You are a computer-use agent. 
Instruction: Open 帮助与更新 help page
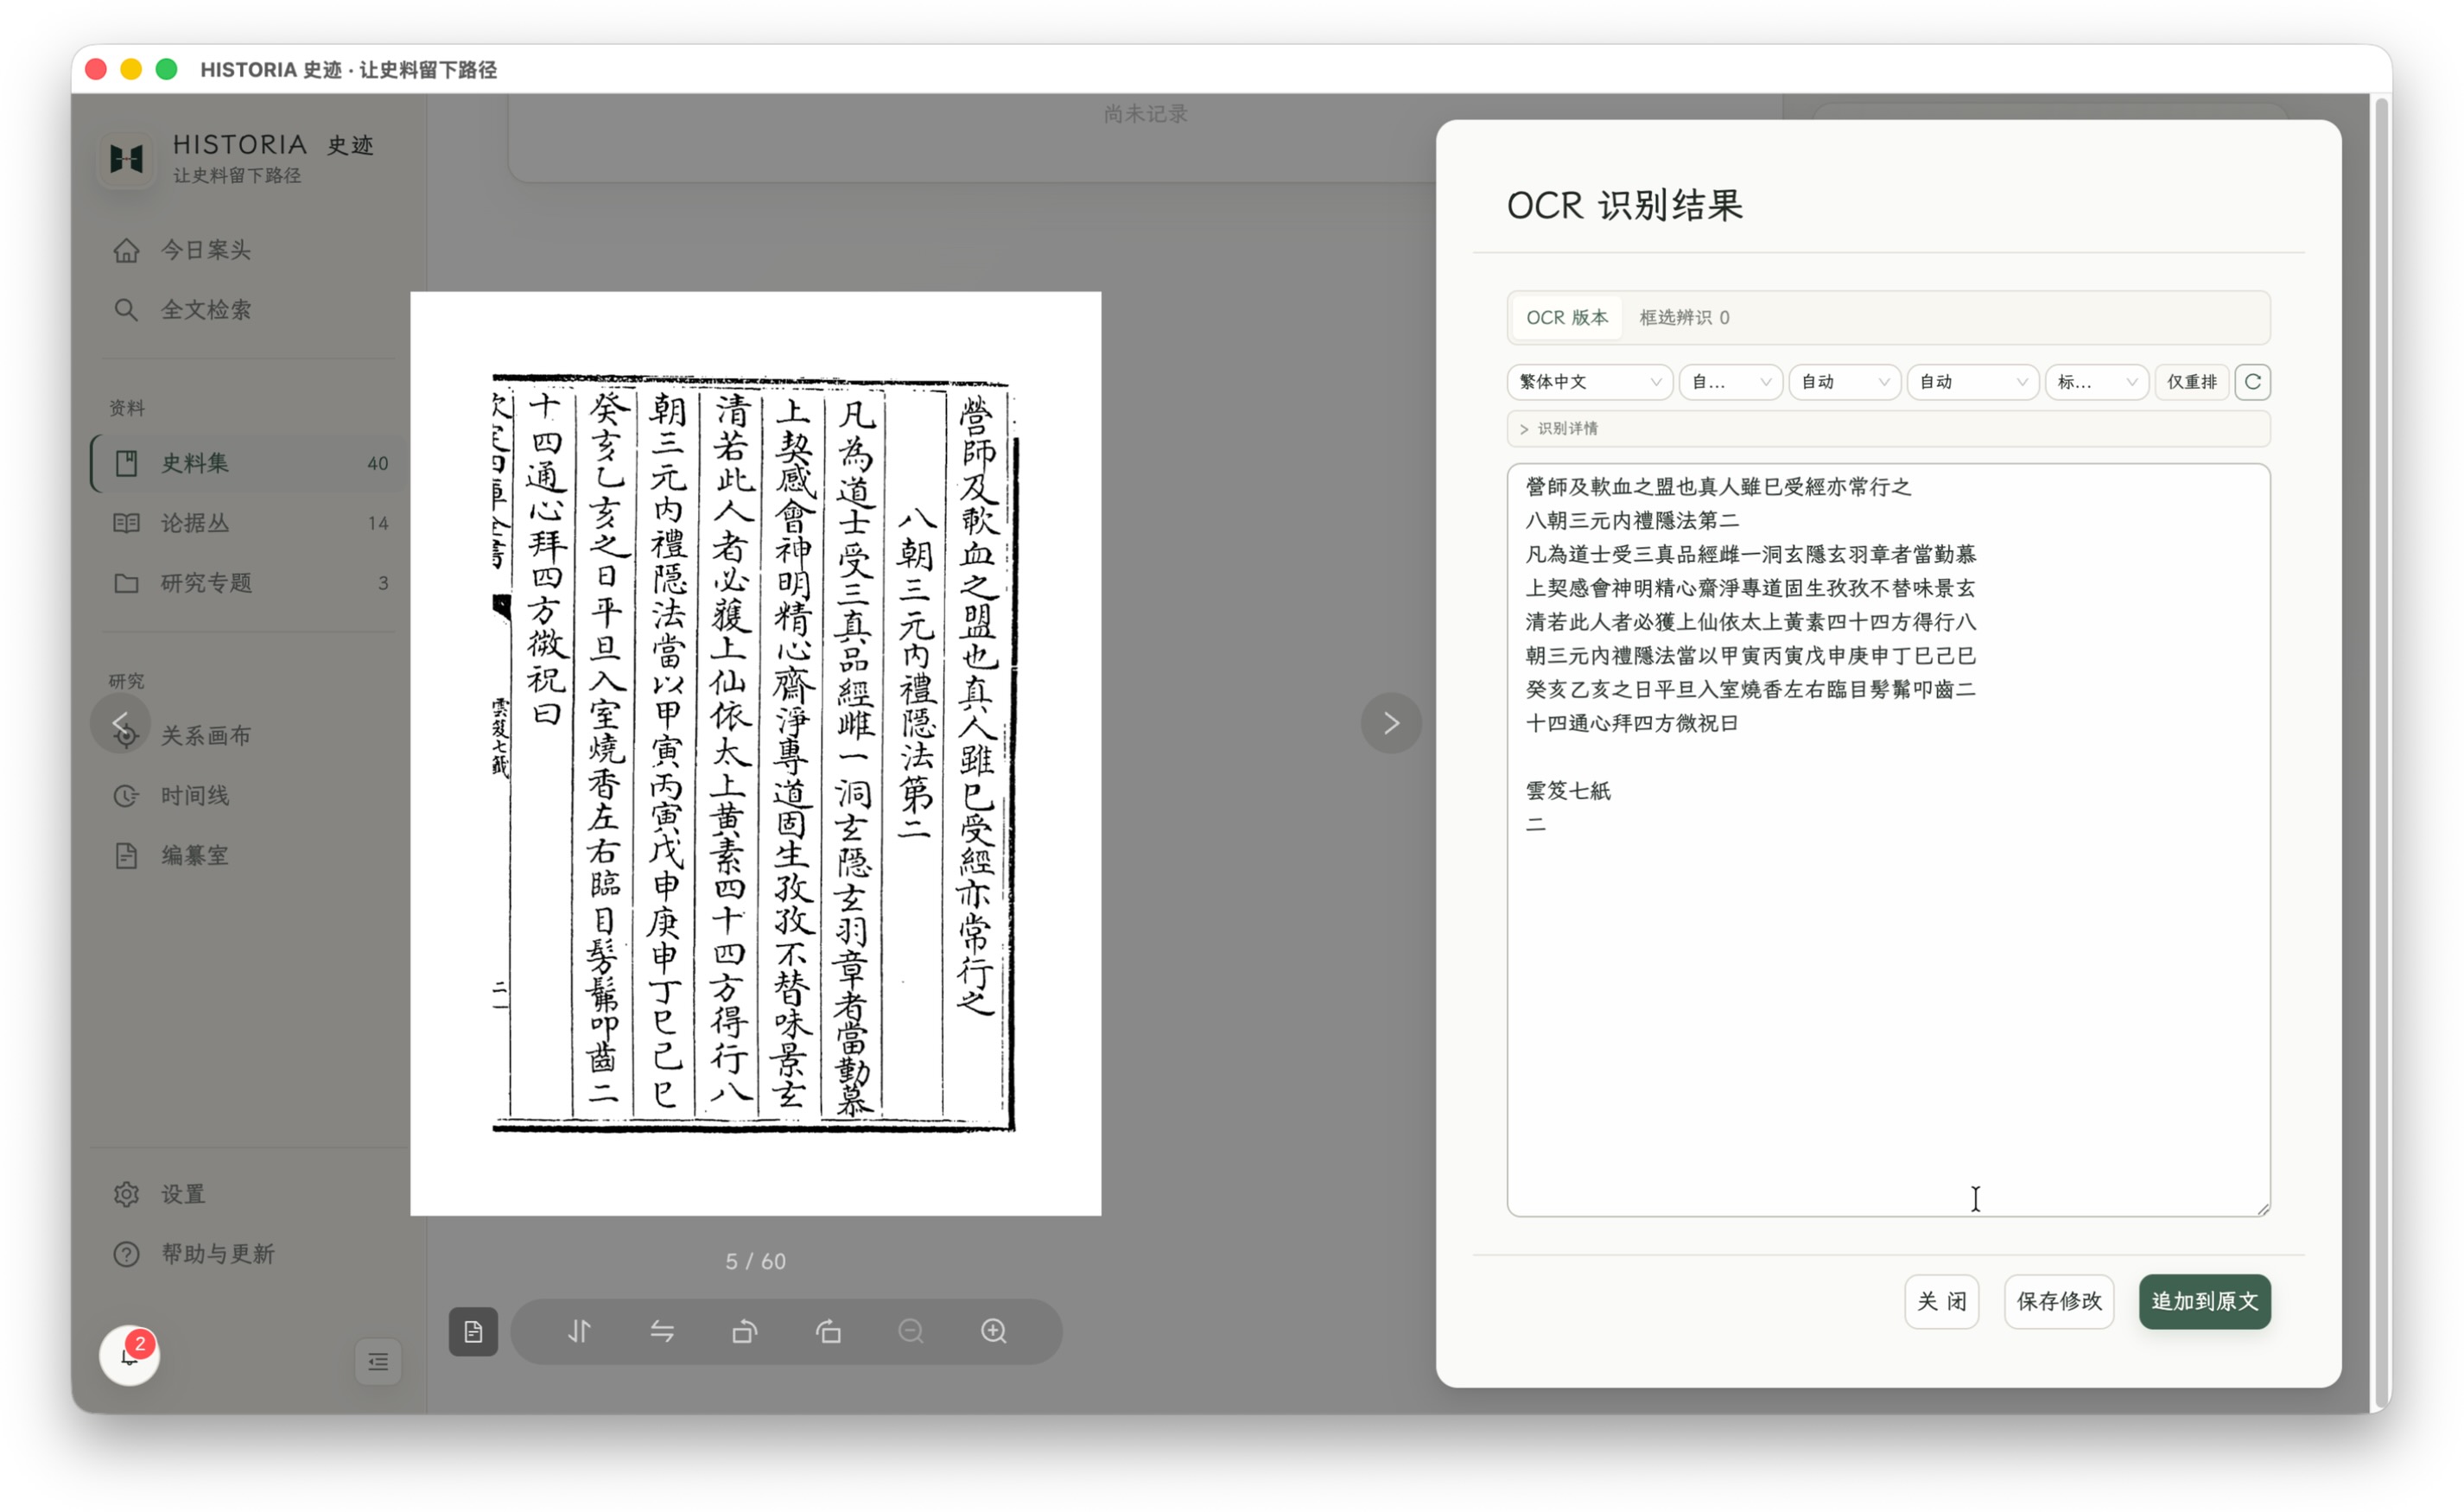[248, 1254]
